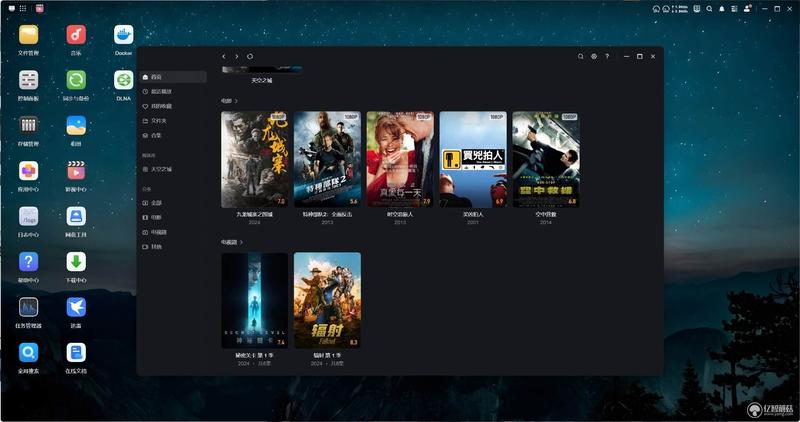800x422 pixels.
Task: Launch the red 音乐 music app
Action: coord(76,35)
